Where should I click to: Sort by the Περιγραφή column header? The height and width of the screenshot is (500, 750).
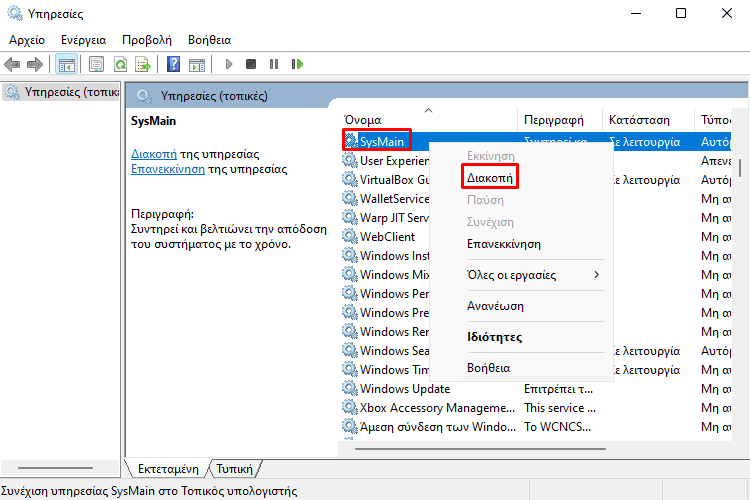coord(560,120)
